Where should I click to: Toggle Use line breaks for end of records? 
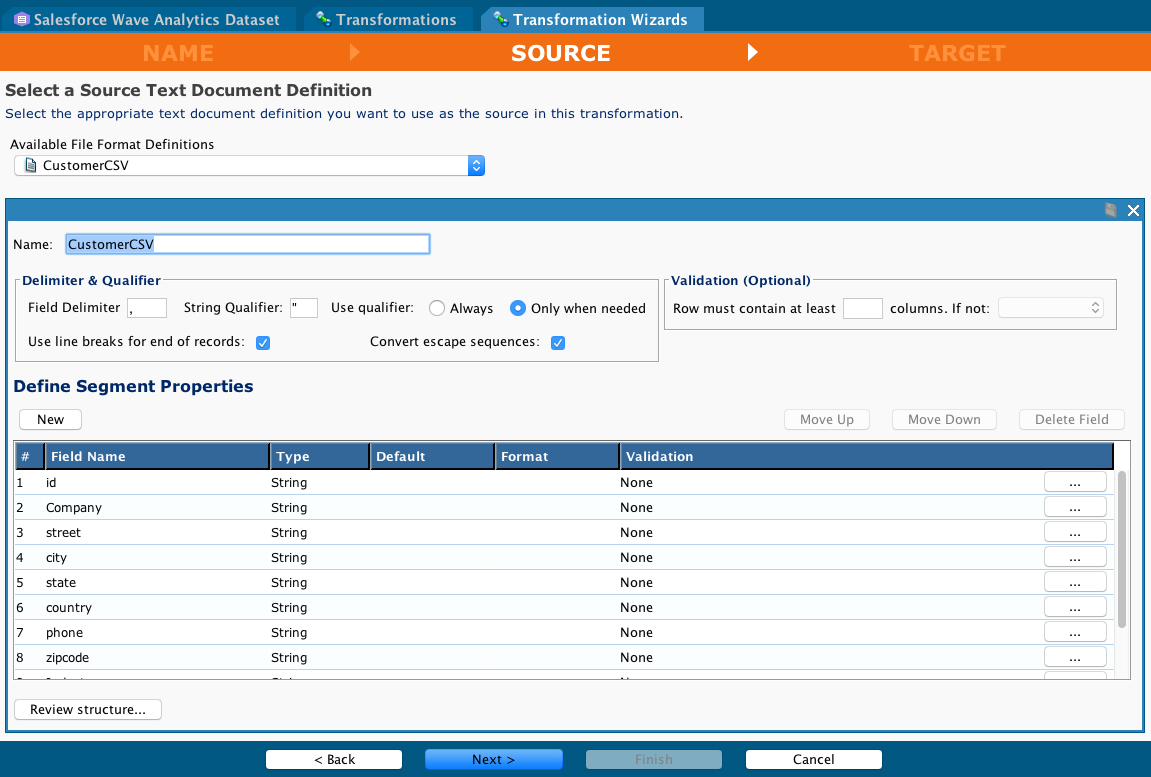(x=263, y=342)
